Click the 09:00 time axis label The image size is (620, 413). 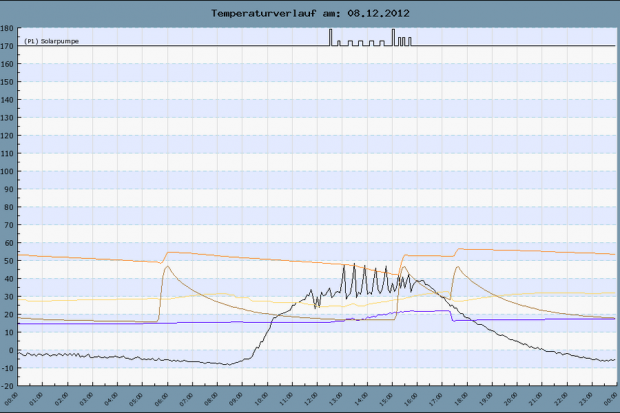236,399
